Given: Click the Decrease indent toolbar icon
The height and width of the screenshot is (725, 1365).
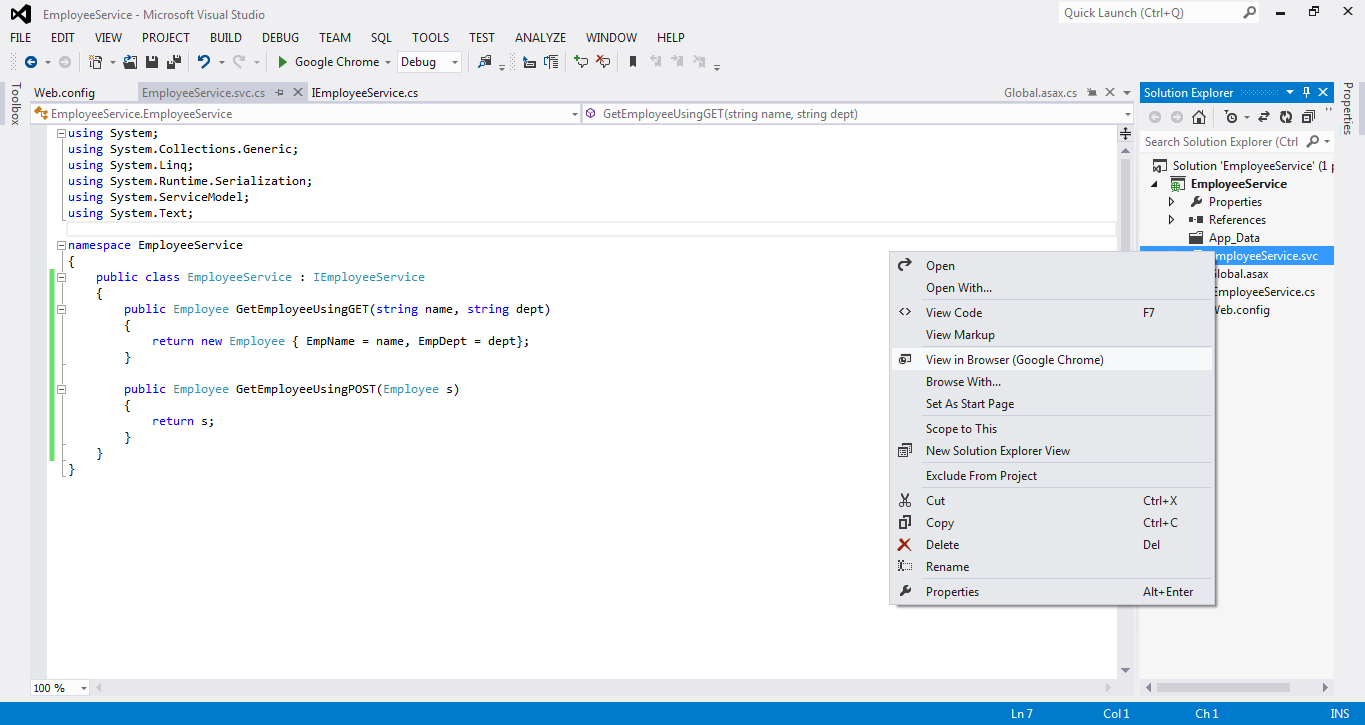Looking at the screenshot, I should pos(529,62).
